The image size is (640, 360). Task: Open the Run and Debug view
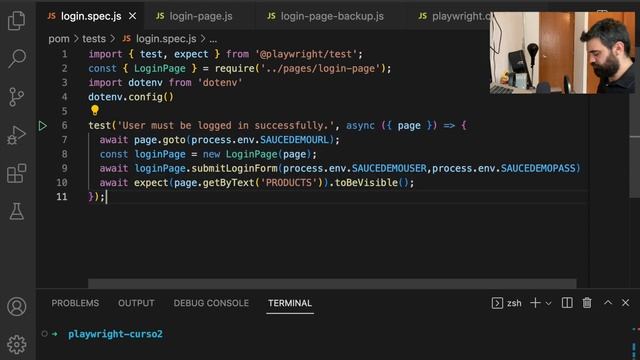coord(17,135)
